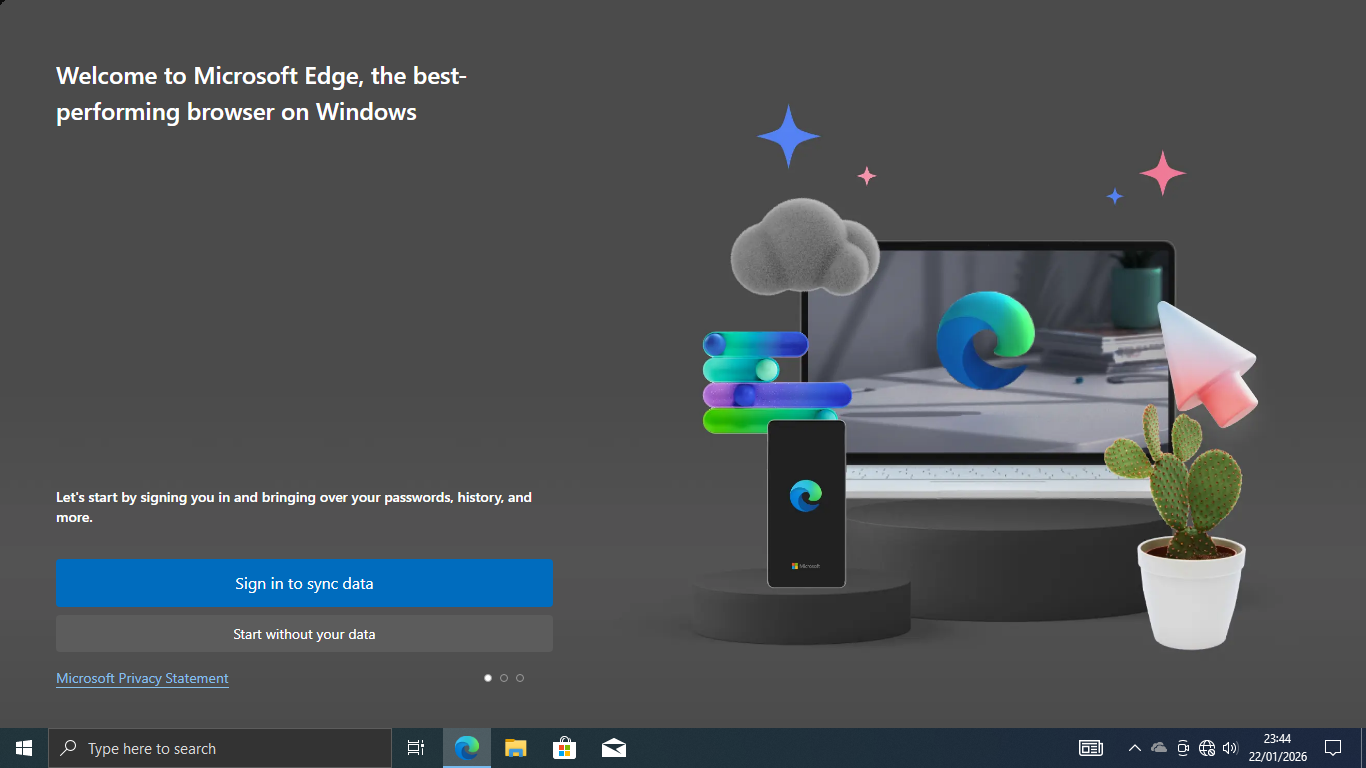The height and width of the screenshot is (768, 1366).
Task: Click the Meet Now camera tray icon
Action: 1183,748
